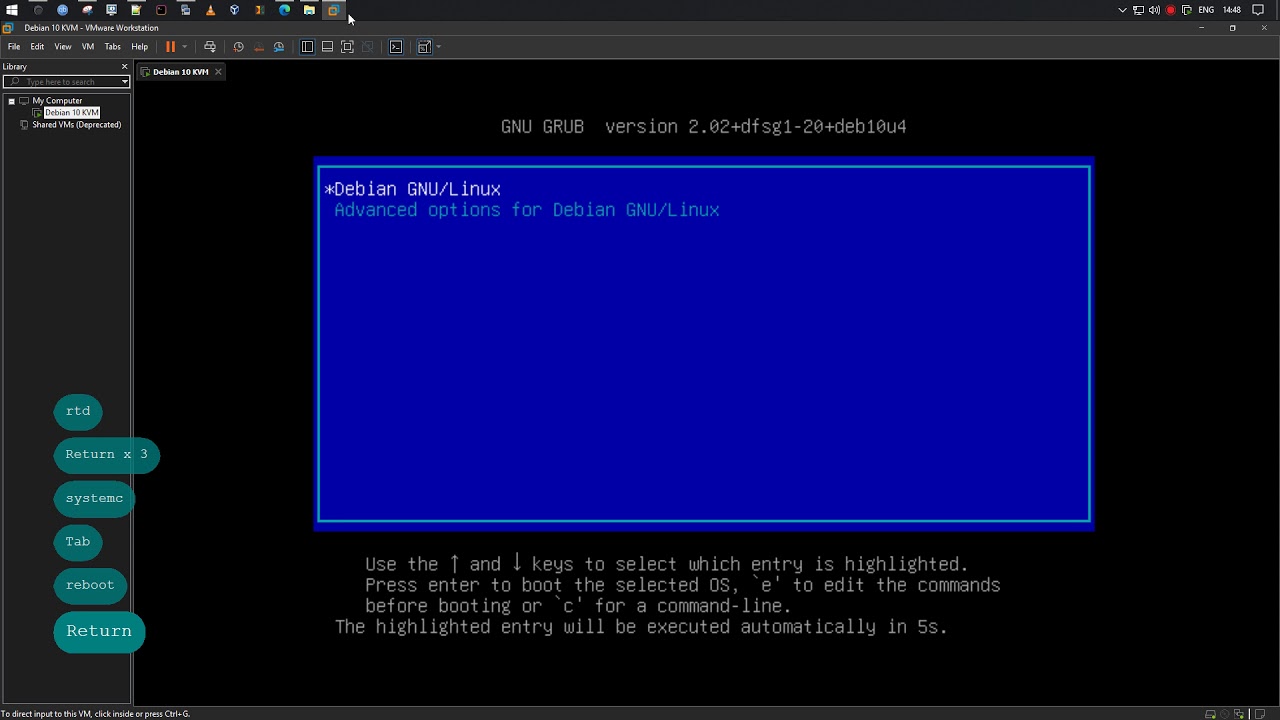This screenshot has width=1280, height=720.
Task: Open the File menu
Action: click(x=14, y=47)
